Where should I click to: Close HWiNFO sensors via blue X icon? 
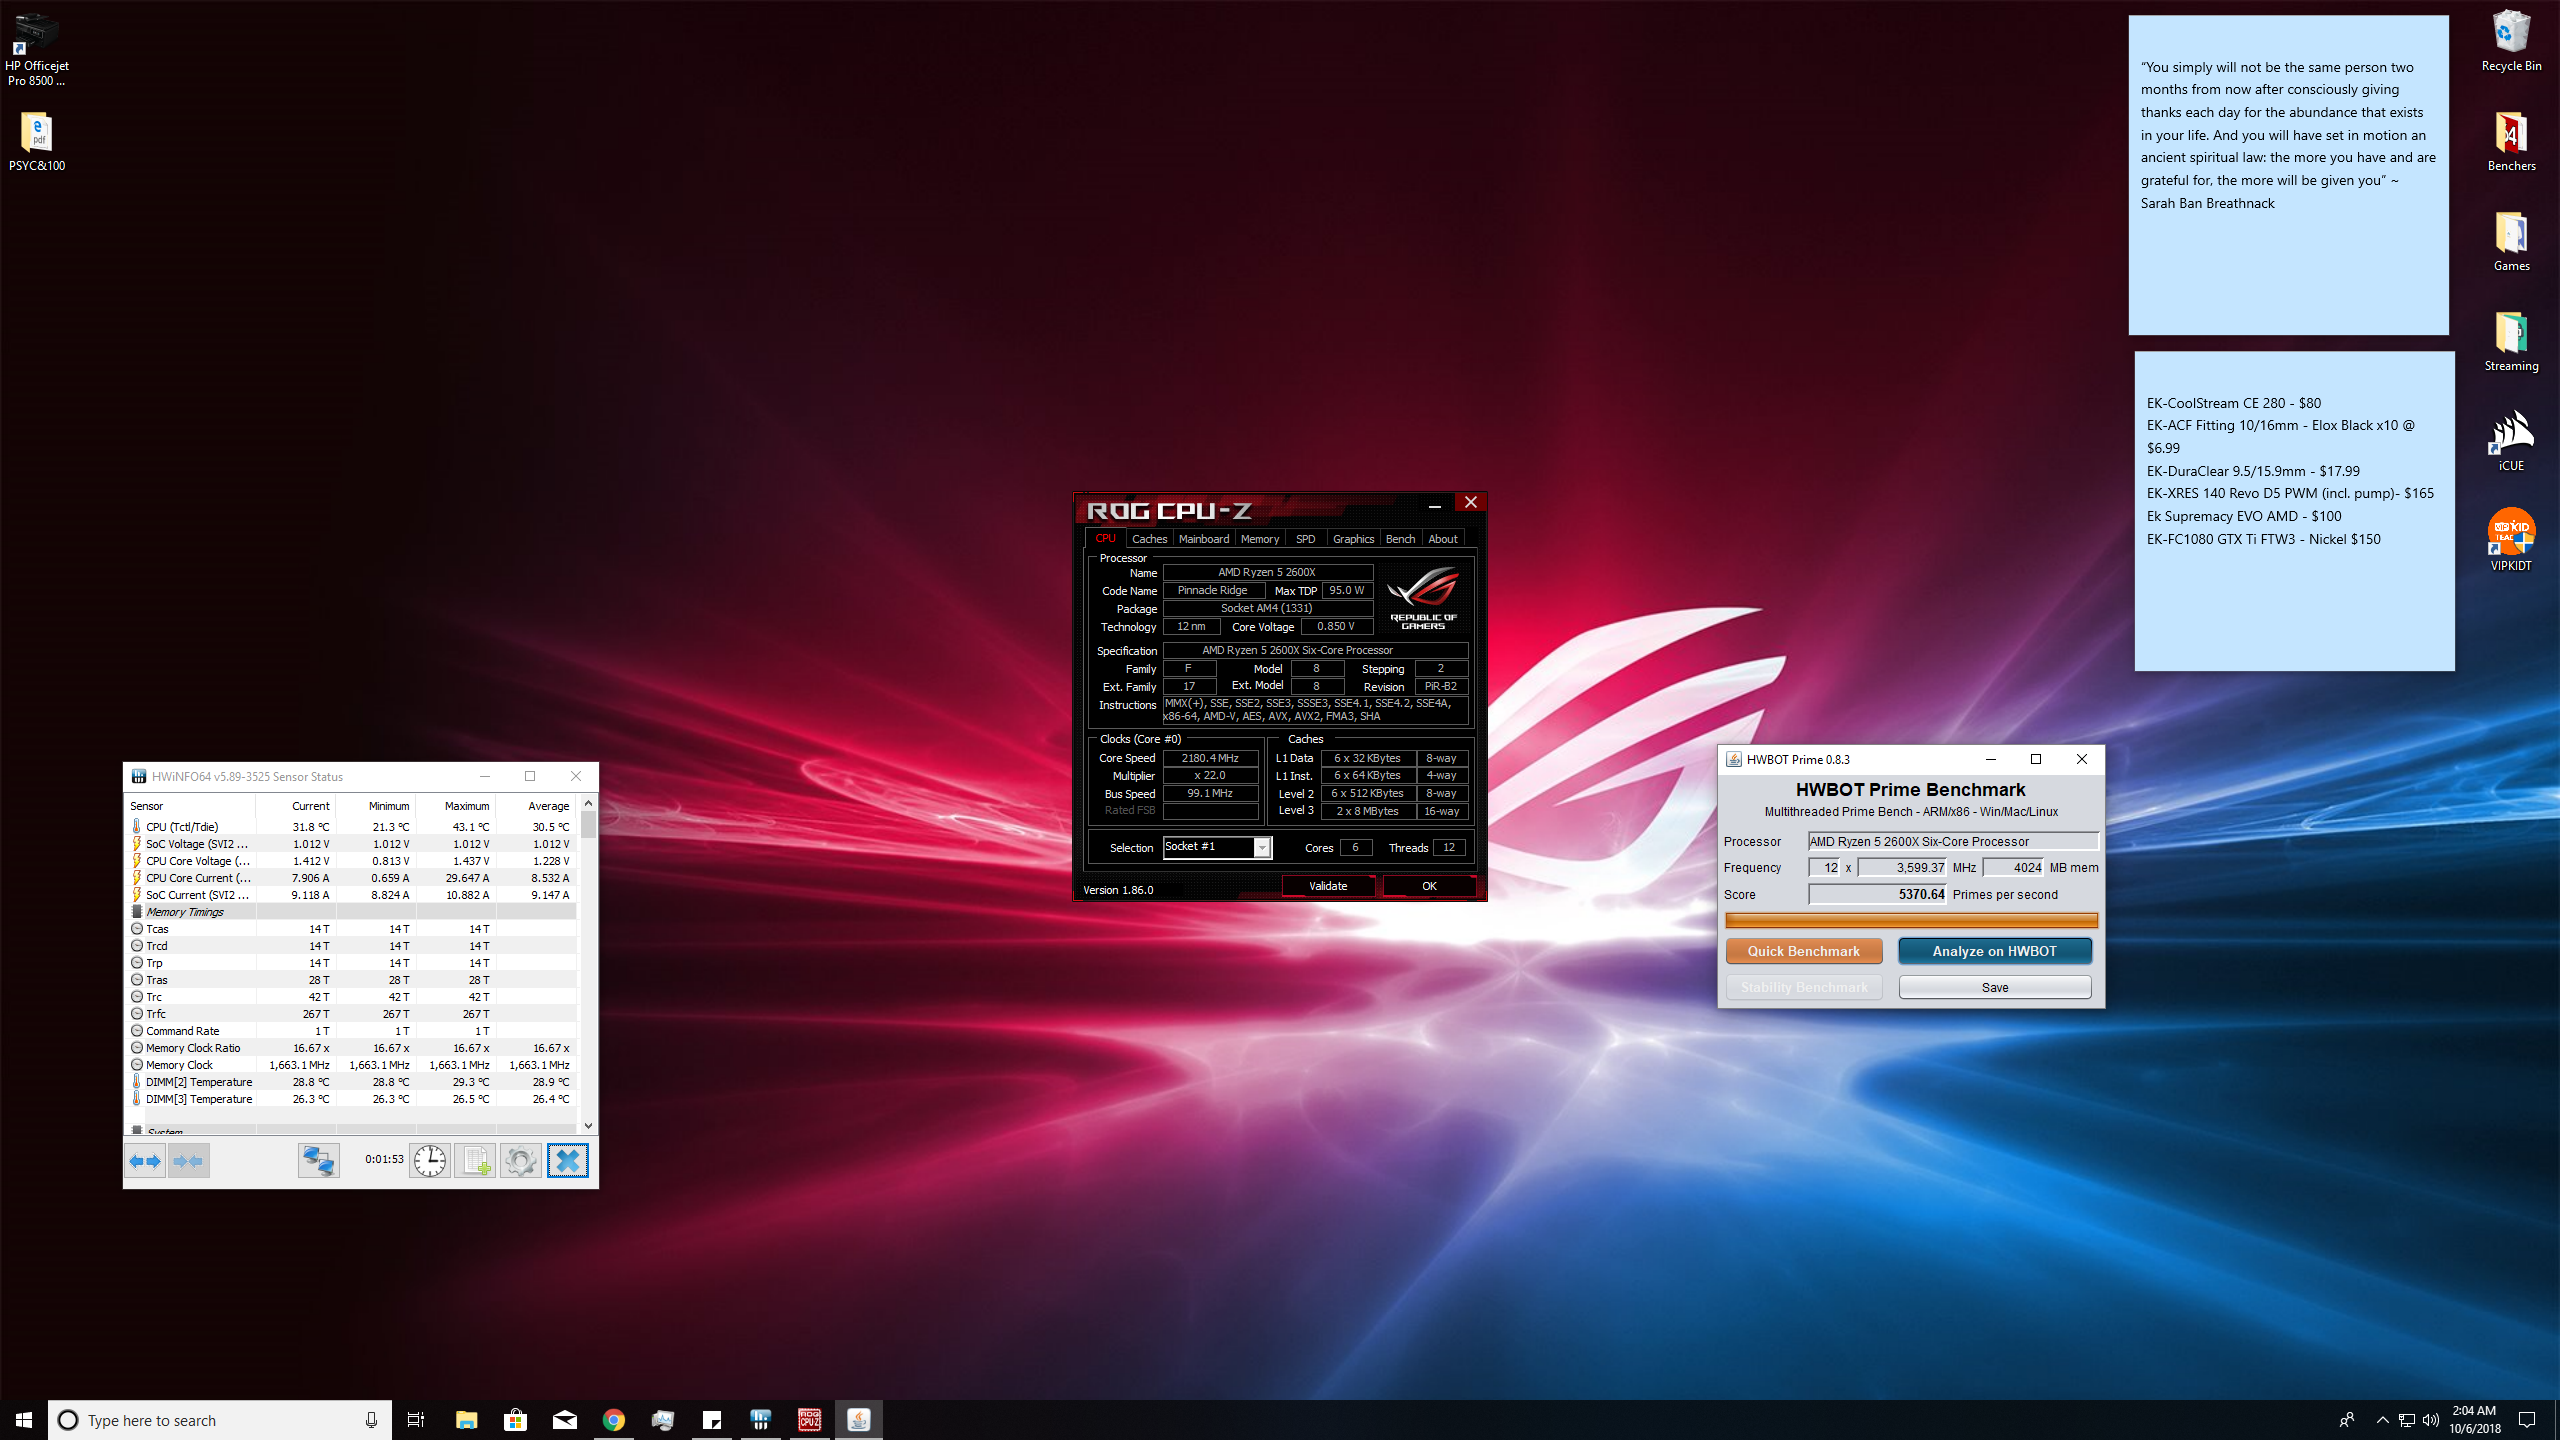coord(567,1161)
